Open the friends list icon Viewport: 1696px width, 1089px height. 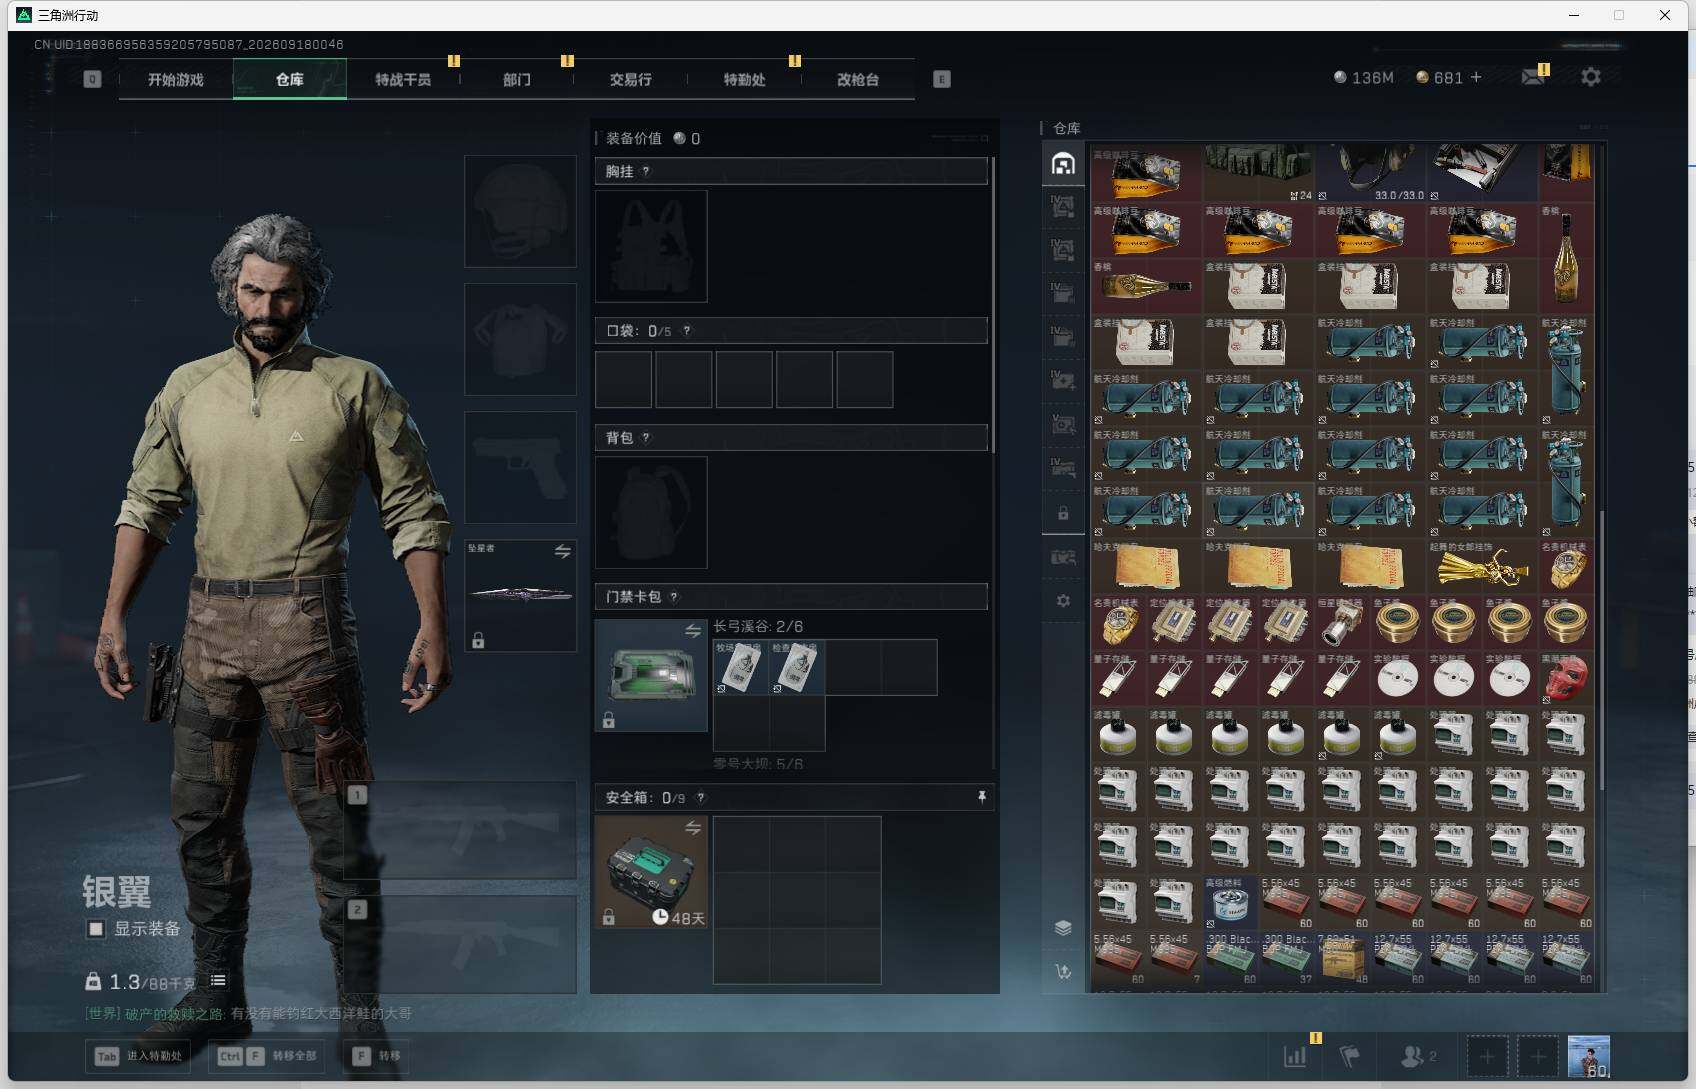(1418, 1056)
